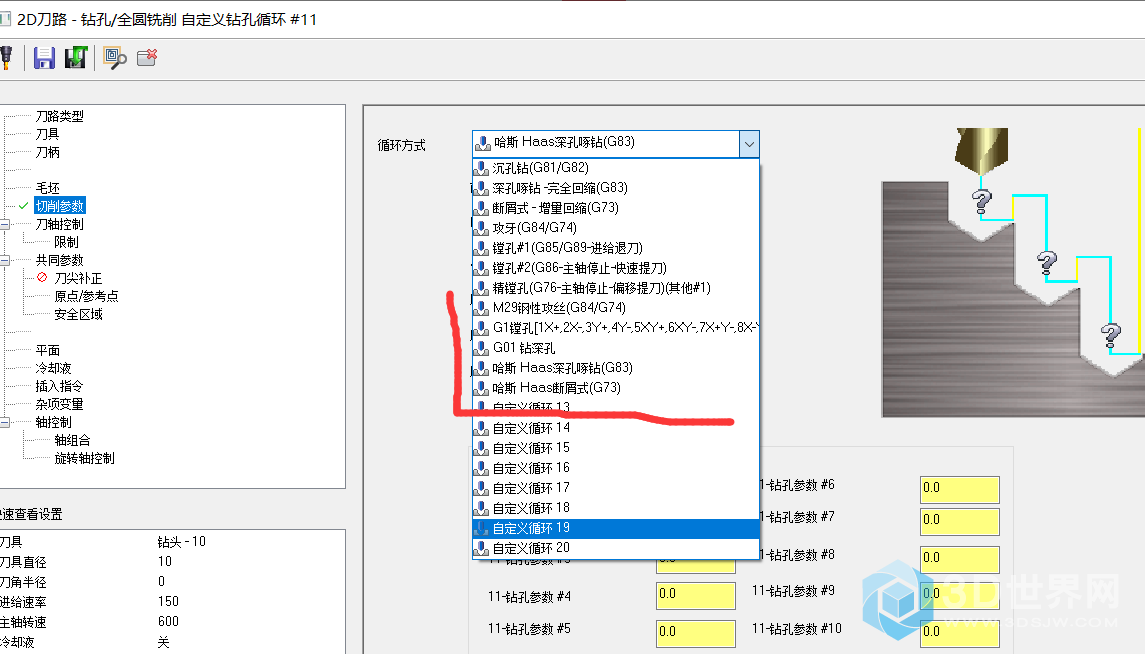This screenshot has width=1145, height=654.
Task: Select 沉孔钻(G81/G82) from the list
Action: pos(616,168)
